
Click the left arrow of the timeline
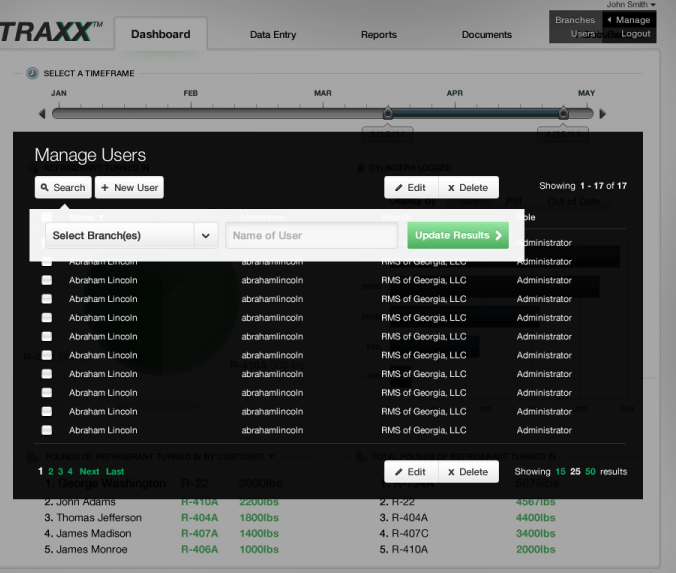[x=42, y=114]
